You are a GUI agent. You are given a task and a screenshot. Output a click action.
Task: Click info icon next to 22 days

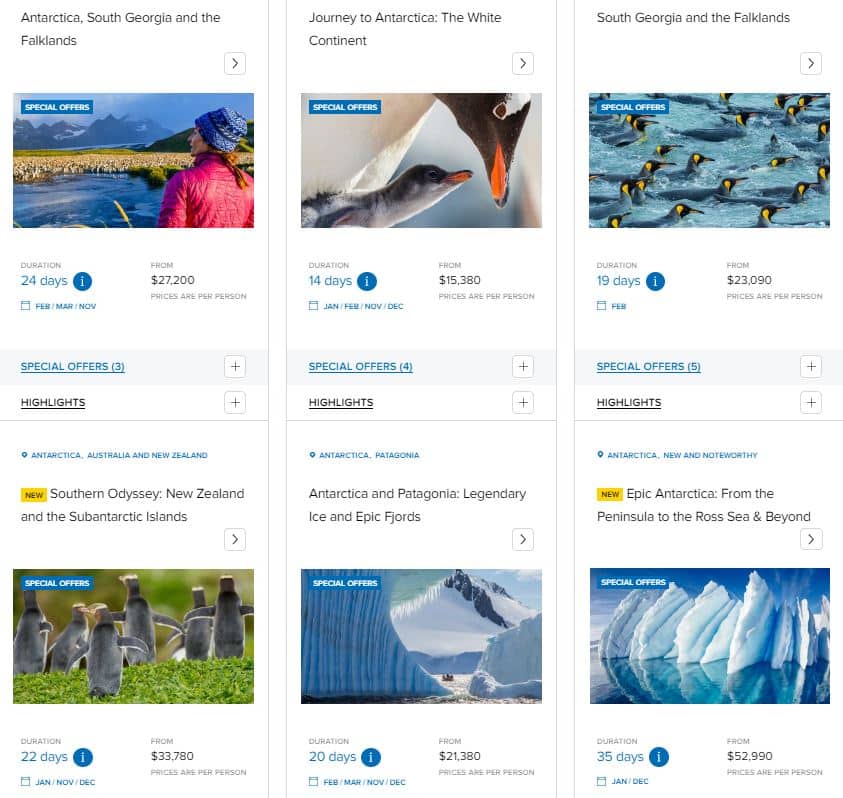pos(82,757)
